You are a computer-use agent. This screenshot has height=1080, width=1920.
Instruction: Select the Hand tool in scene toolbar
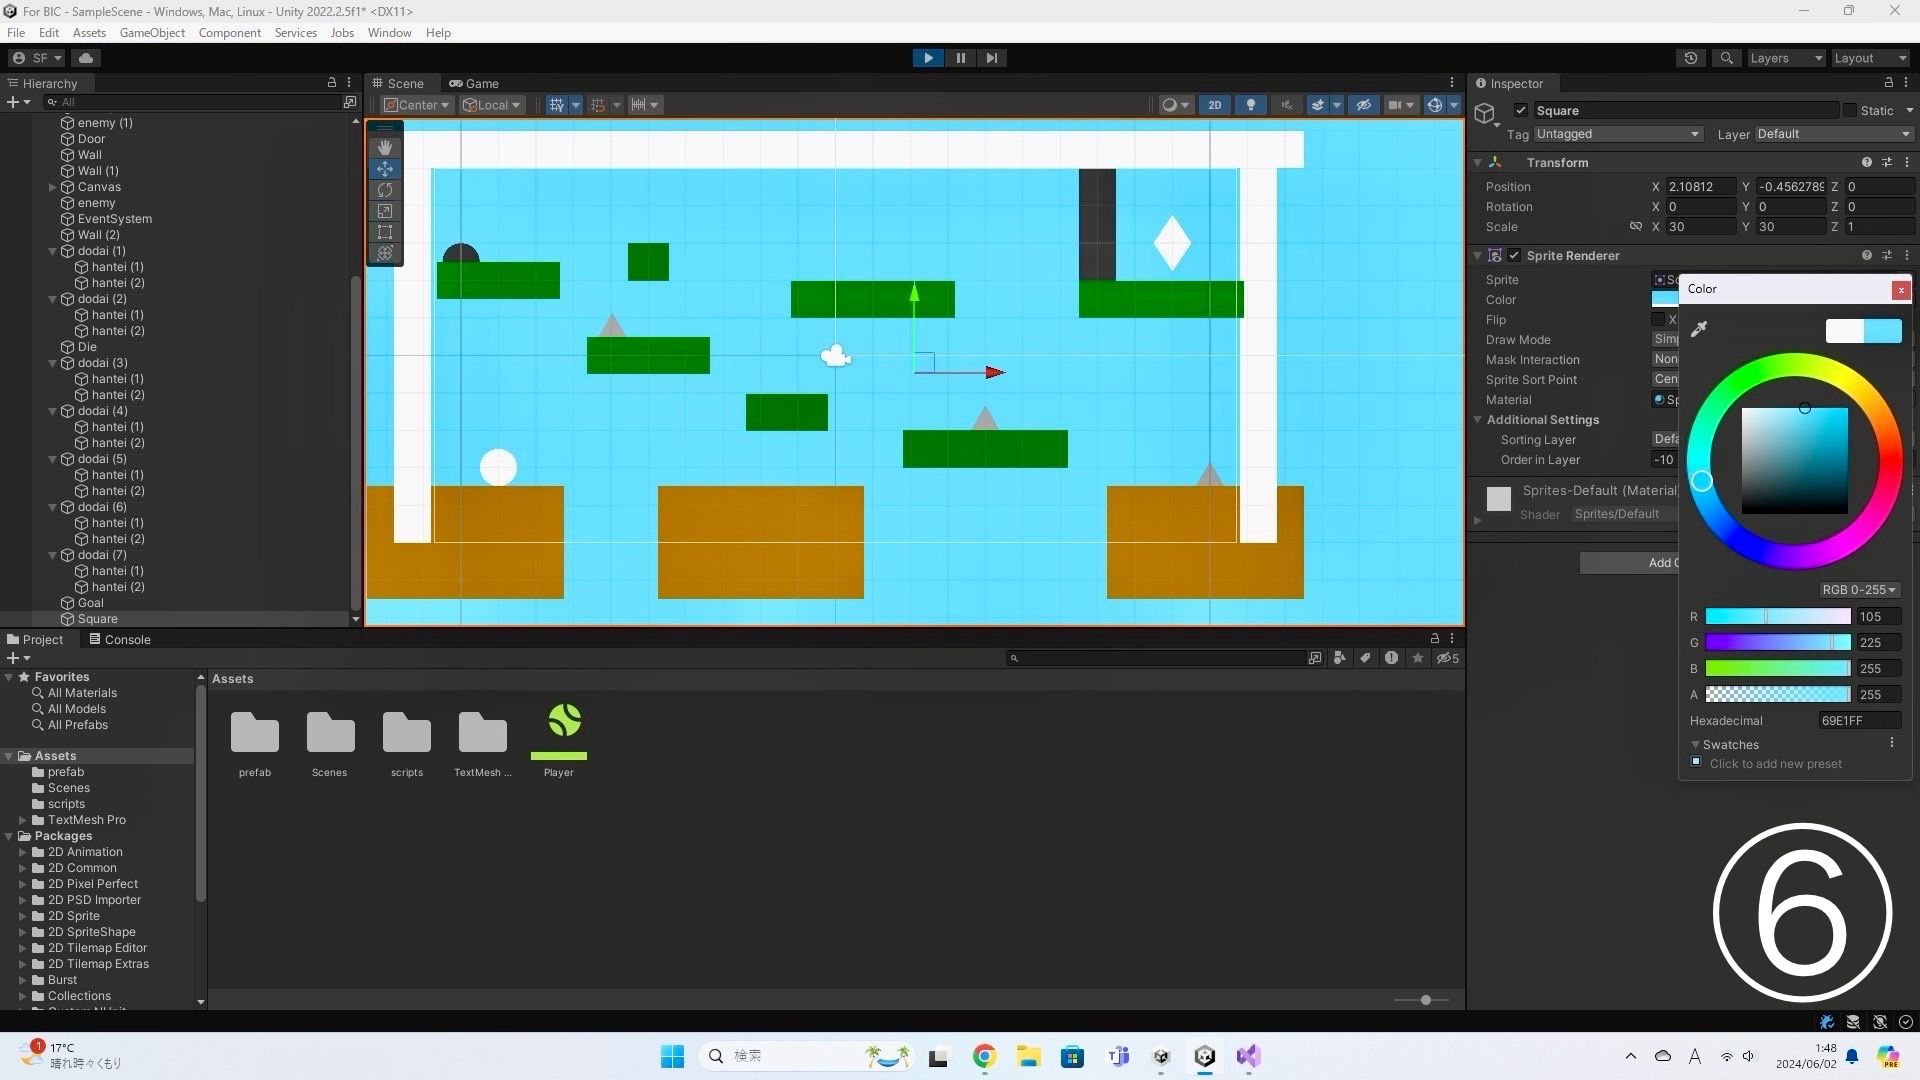click(385, 147)
